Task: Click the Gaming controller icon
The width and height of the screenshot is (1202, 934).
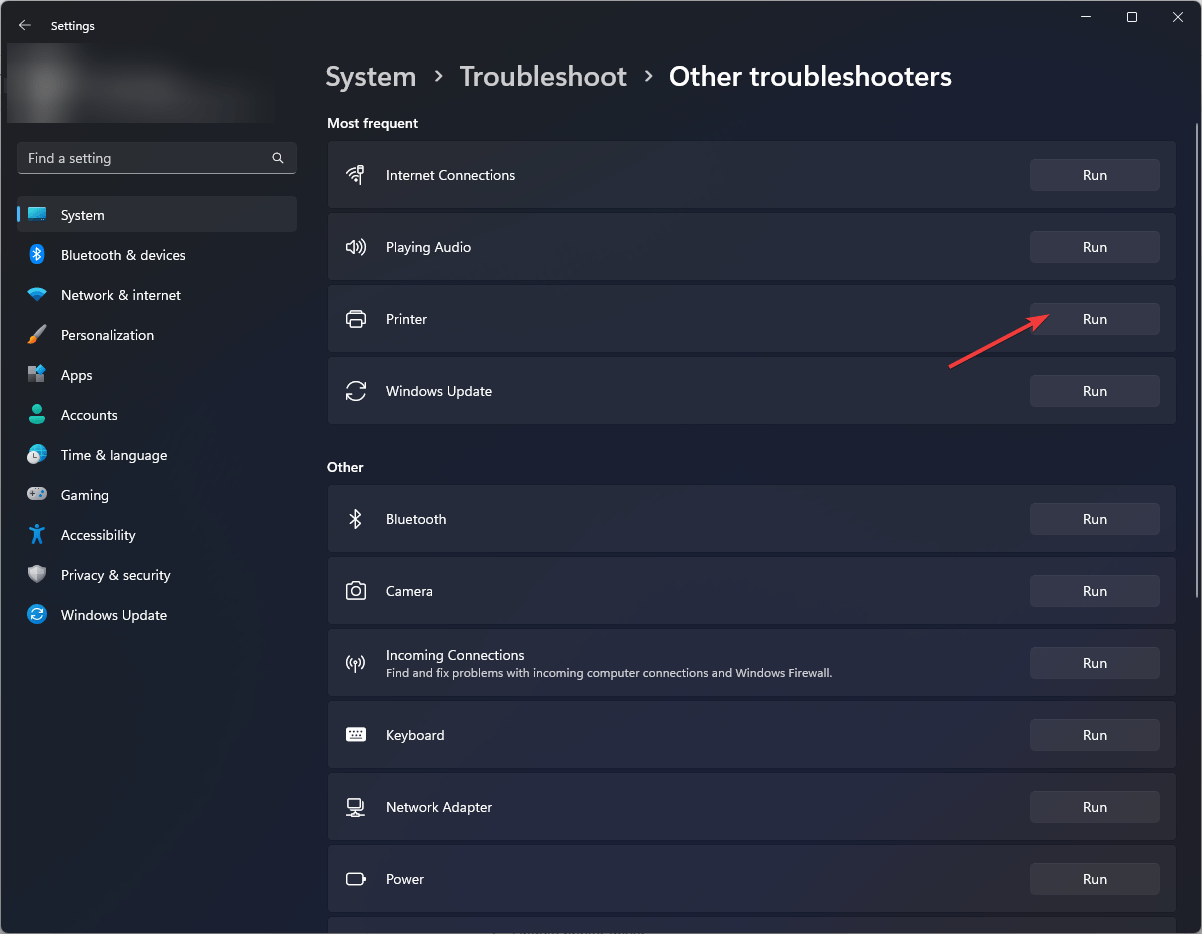Action: point(37,495)
